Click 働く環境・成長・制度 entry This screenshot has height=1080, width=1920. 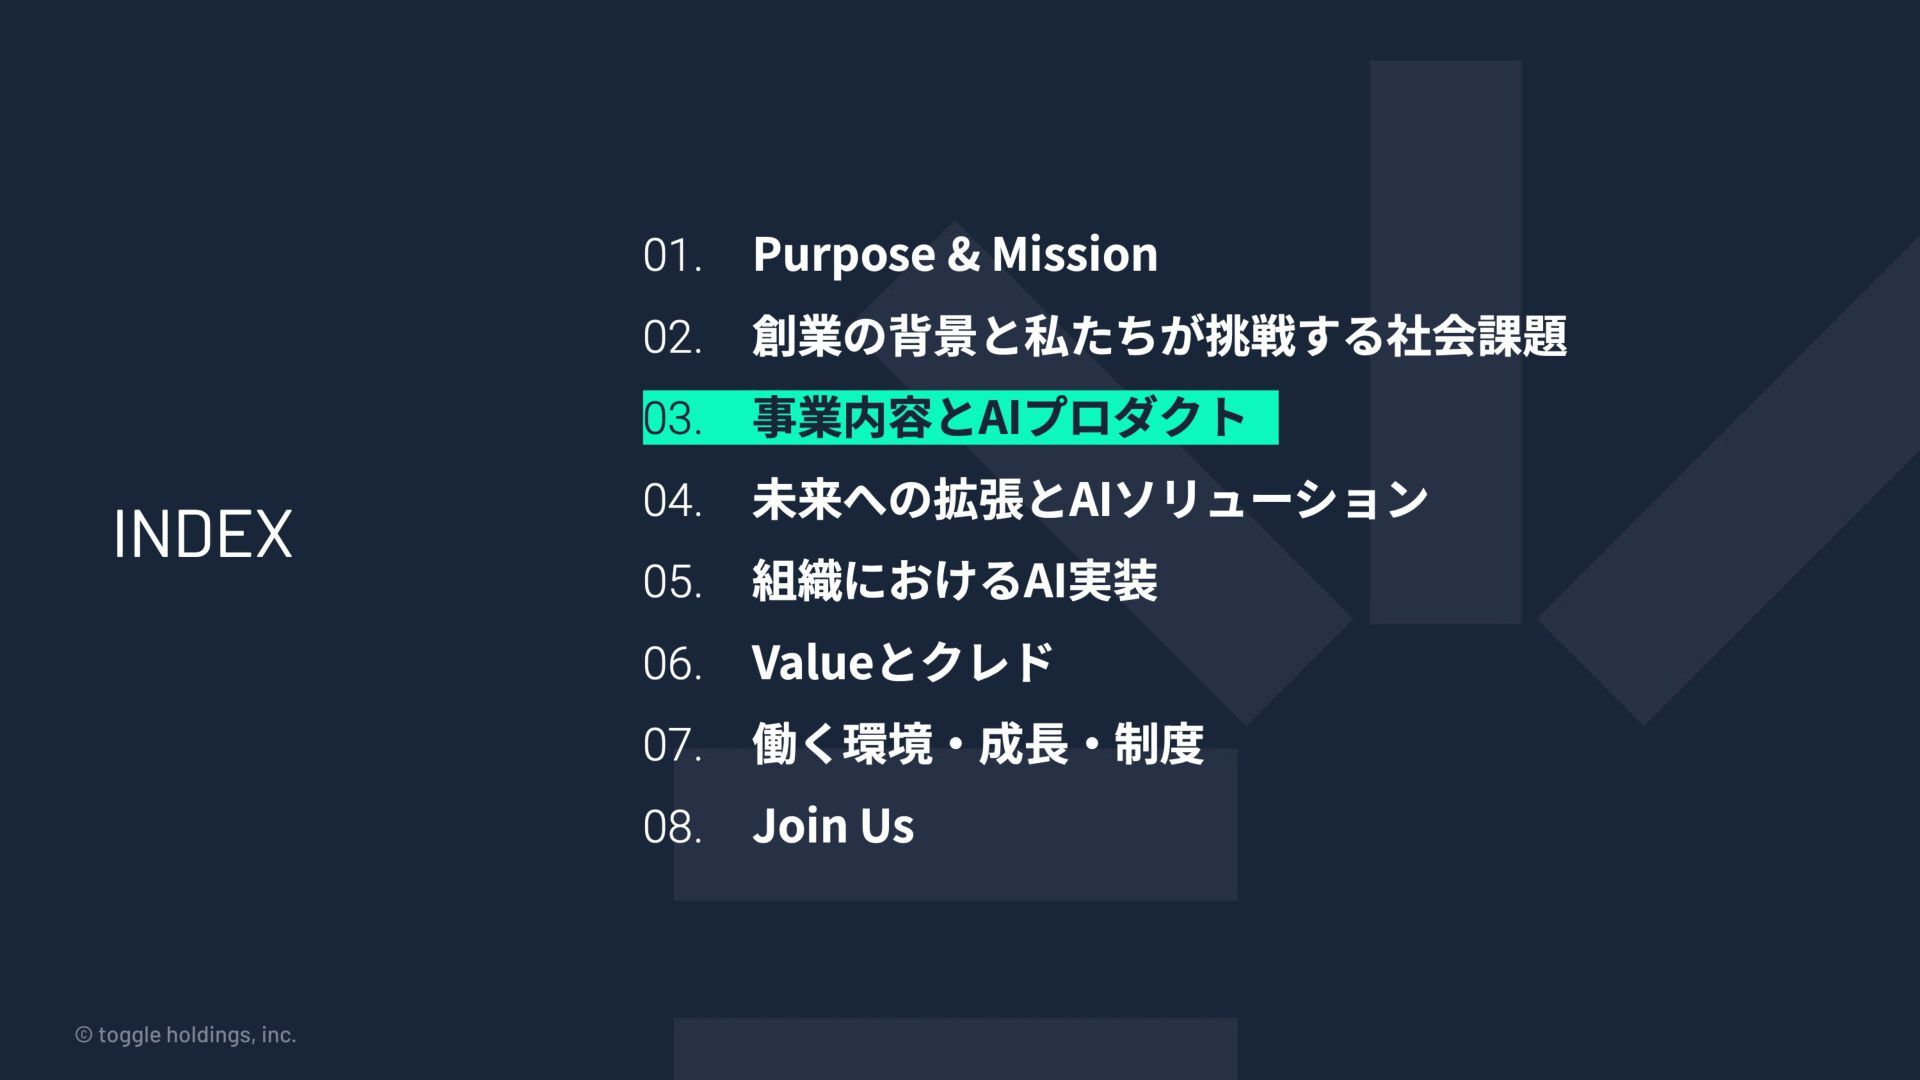(x=977, y=745)
